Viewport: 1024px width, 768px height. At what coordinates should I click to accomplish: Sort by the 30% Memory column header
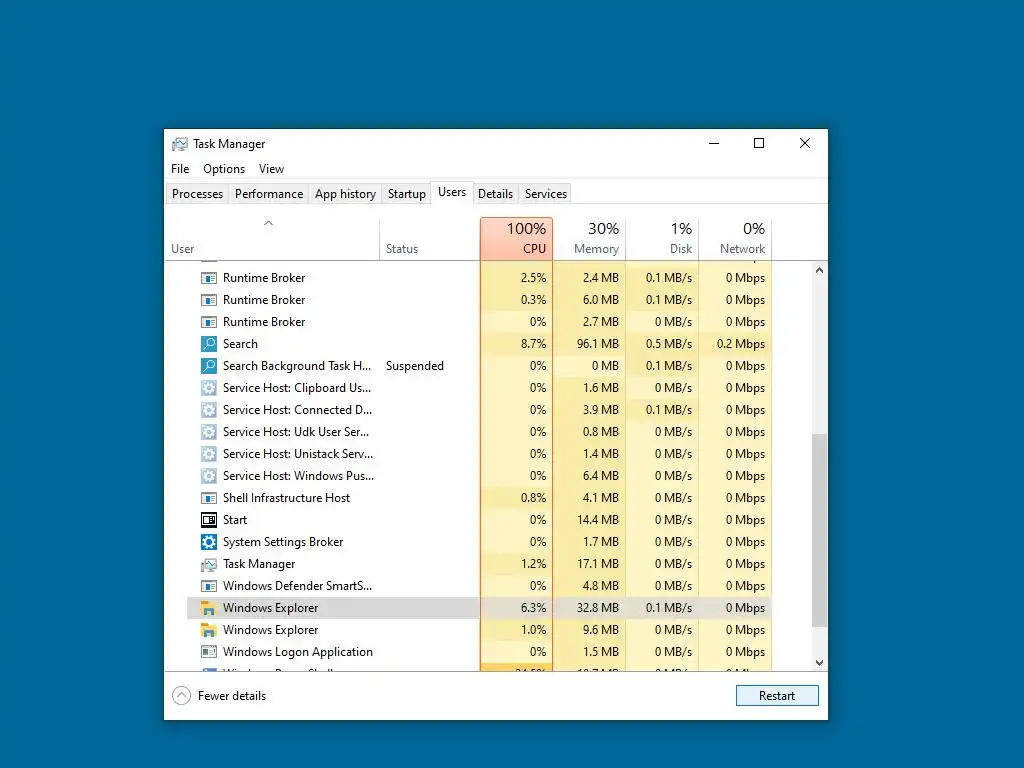click(x=590, y=239)
